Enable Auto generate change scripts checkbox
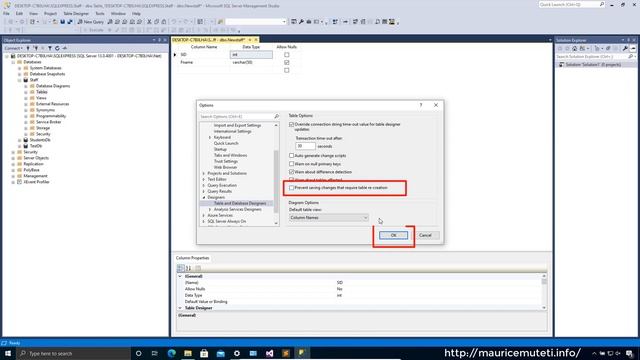Image resolution: width=640 pixels, height=360 pixels. point(291,156)
